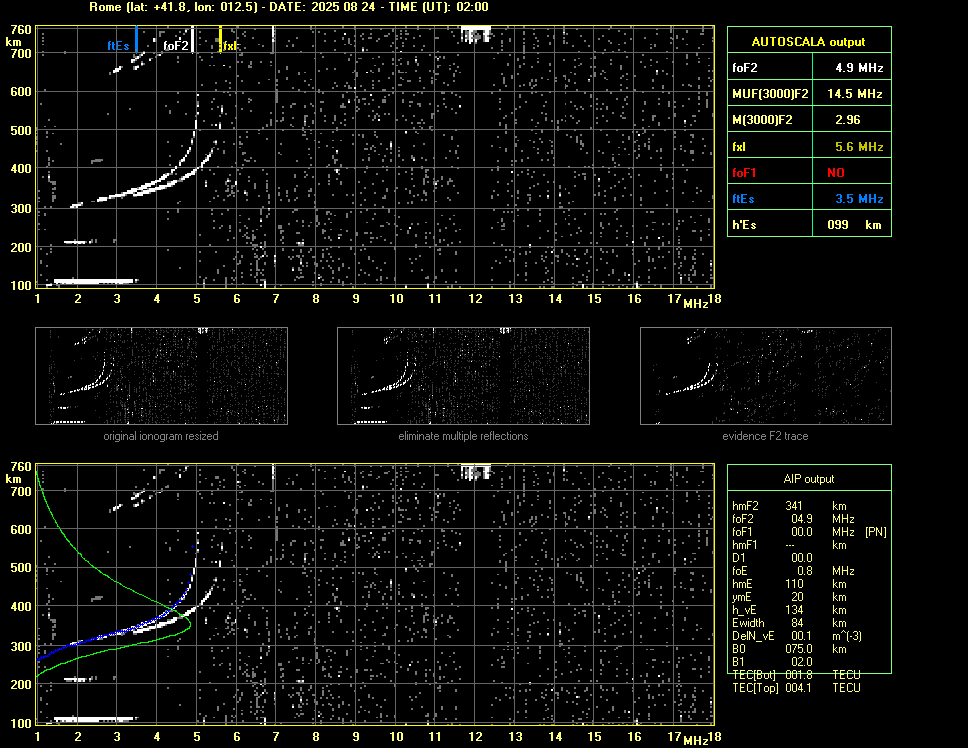Click the h'Es value 099 km
968x748 pixels.
[854, 225]
